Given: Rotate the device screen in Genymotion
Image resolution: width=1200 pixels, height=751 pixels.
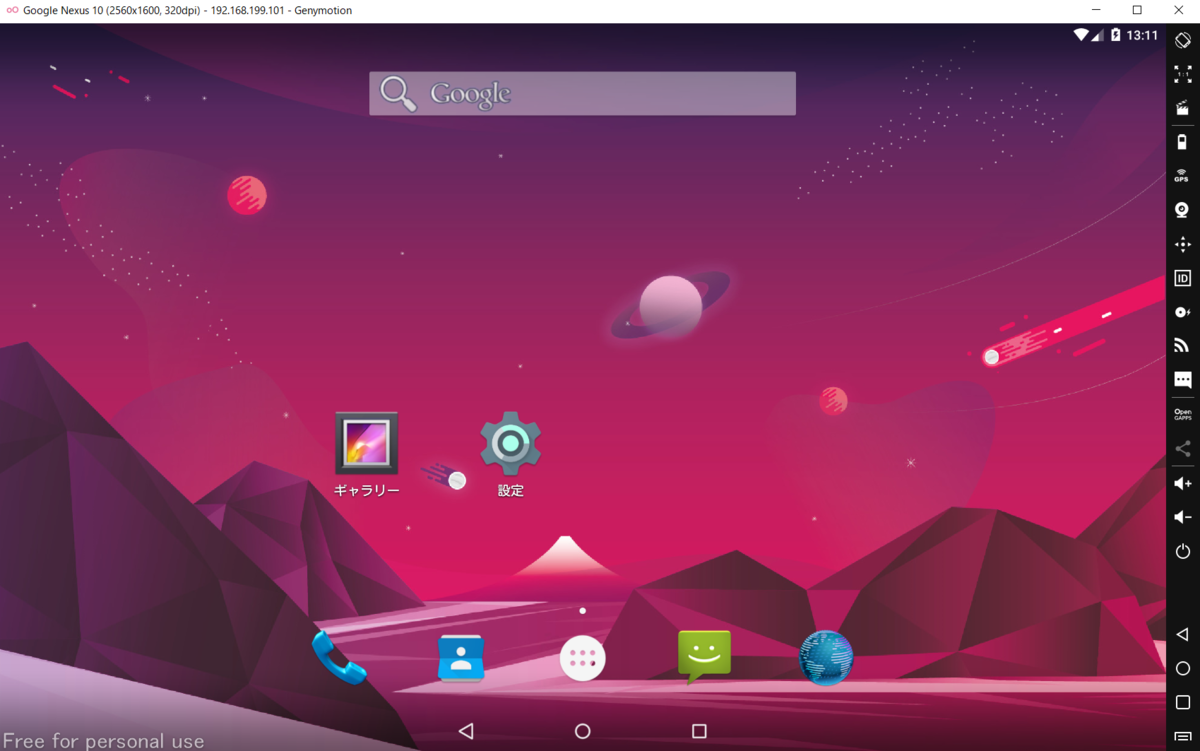Looking at the screenshot, I should 1183,41.
